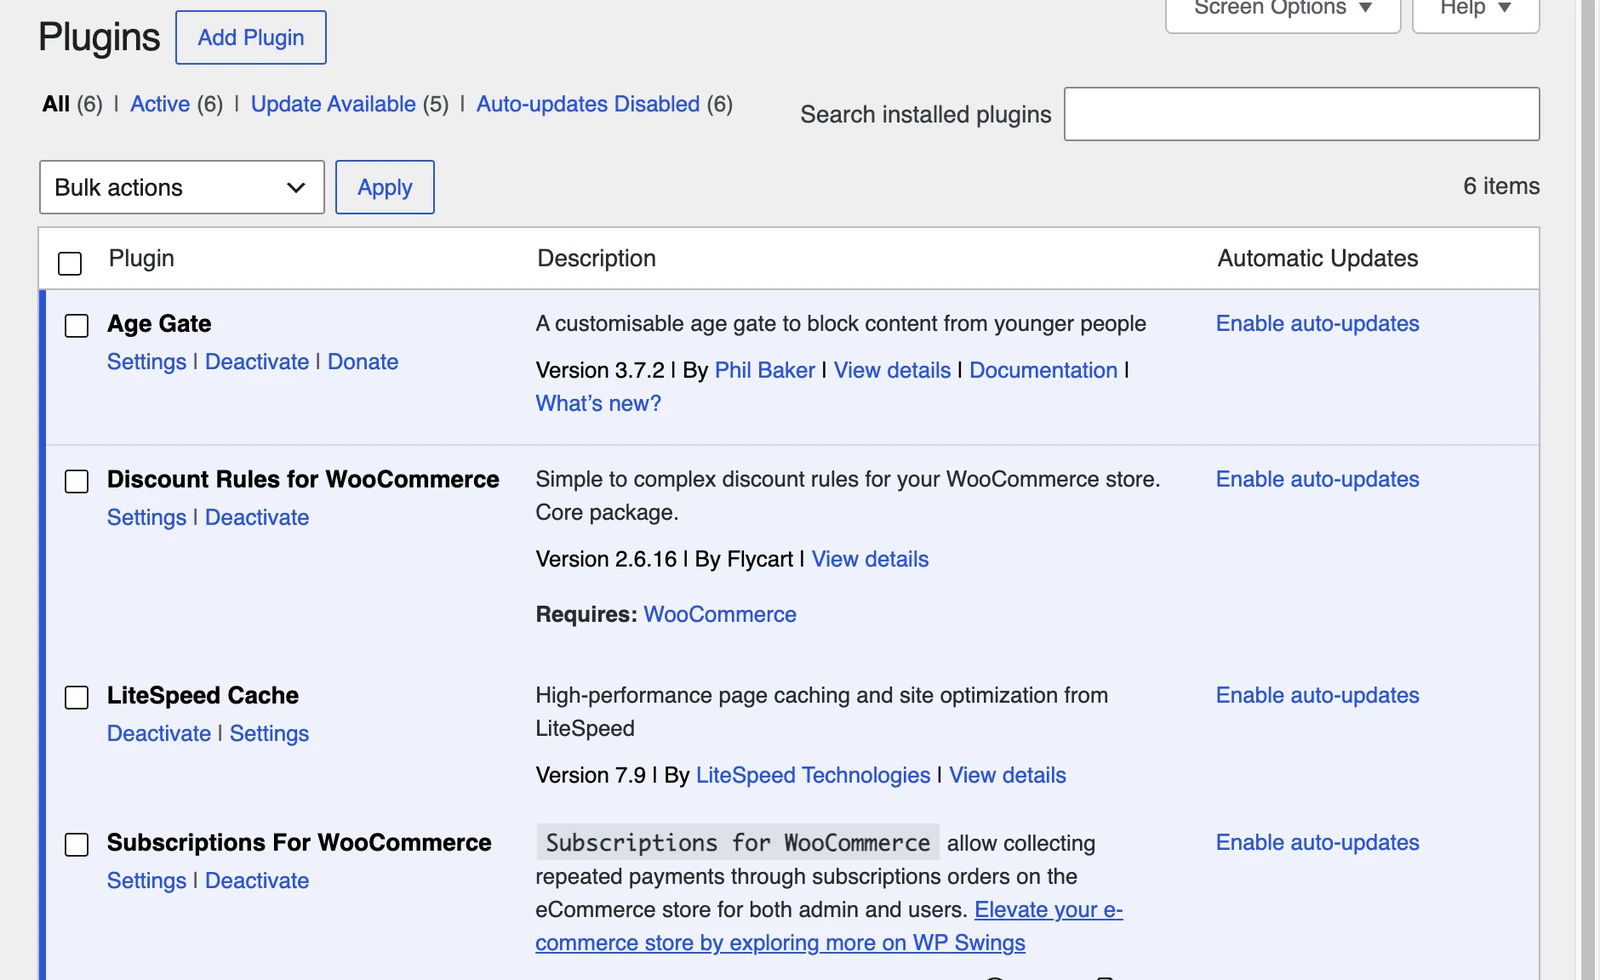
Task: Select the Discount Rules for WooCommerce checkbox
Action: click(77, 481)
